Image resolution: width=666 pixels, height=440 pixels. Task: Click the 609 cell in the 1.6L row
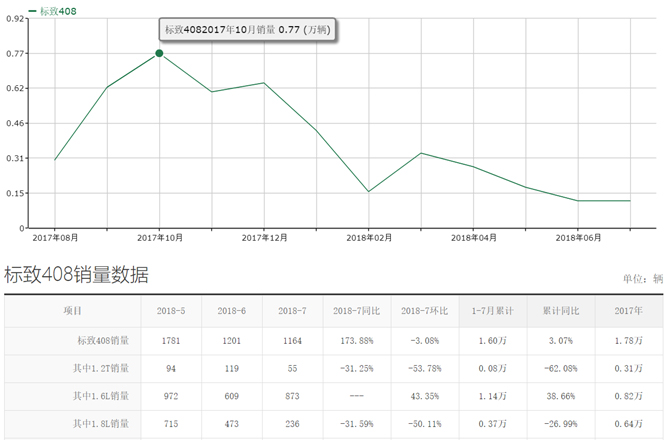pos(231,396)
